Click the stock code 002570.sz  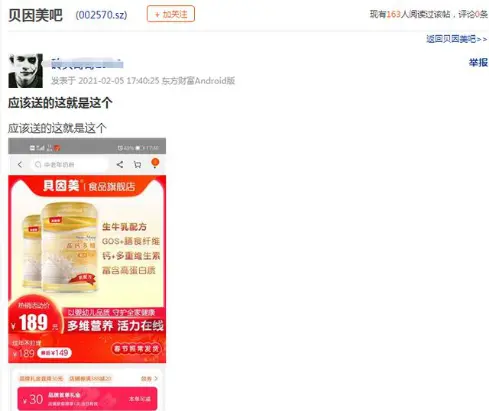coord(101,15)
